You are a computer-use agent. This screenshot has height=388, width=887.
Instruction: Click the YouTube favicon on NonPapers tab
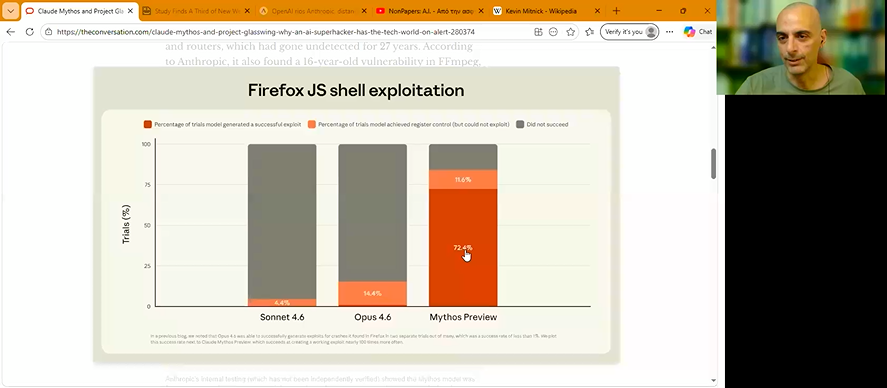(380, 11)
